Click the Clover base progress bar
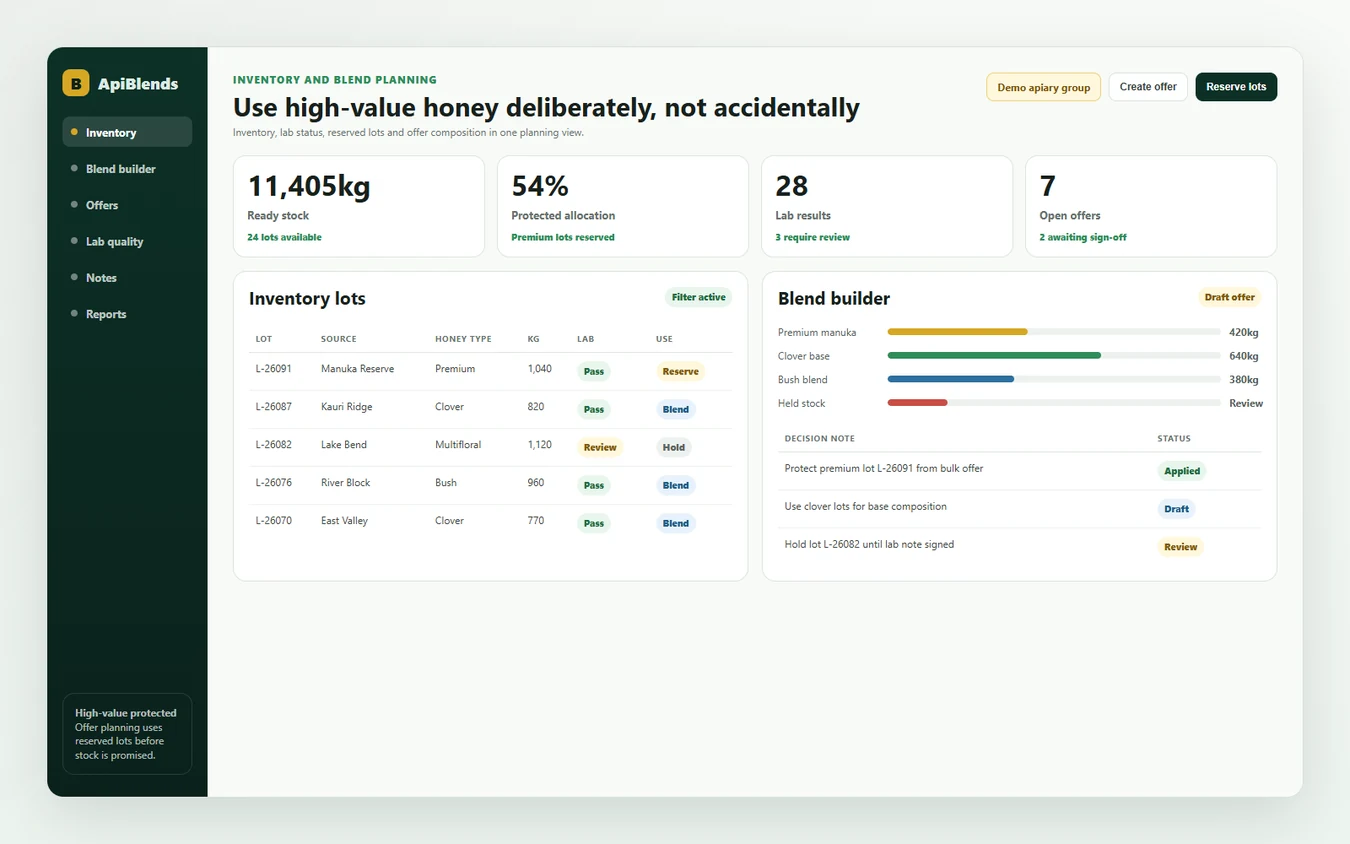The height and width of the screenshot is (844, 1350). tap(1054, 356)
